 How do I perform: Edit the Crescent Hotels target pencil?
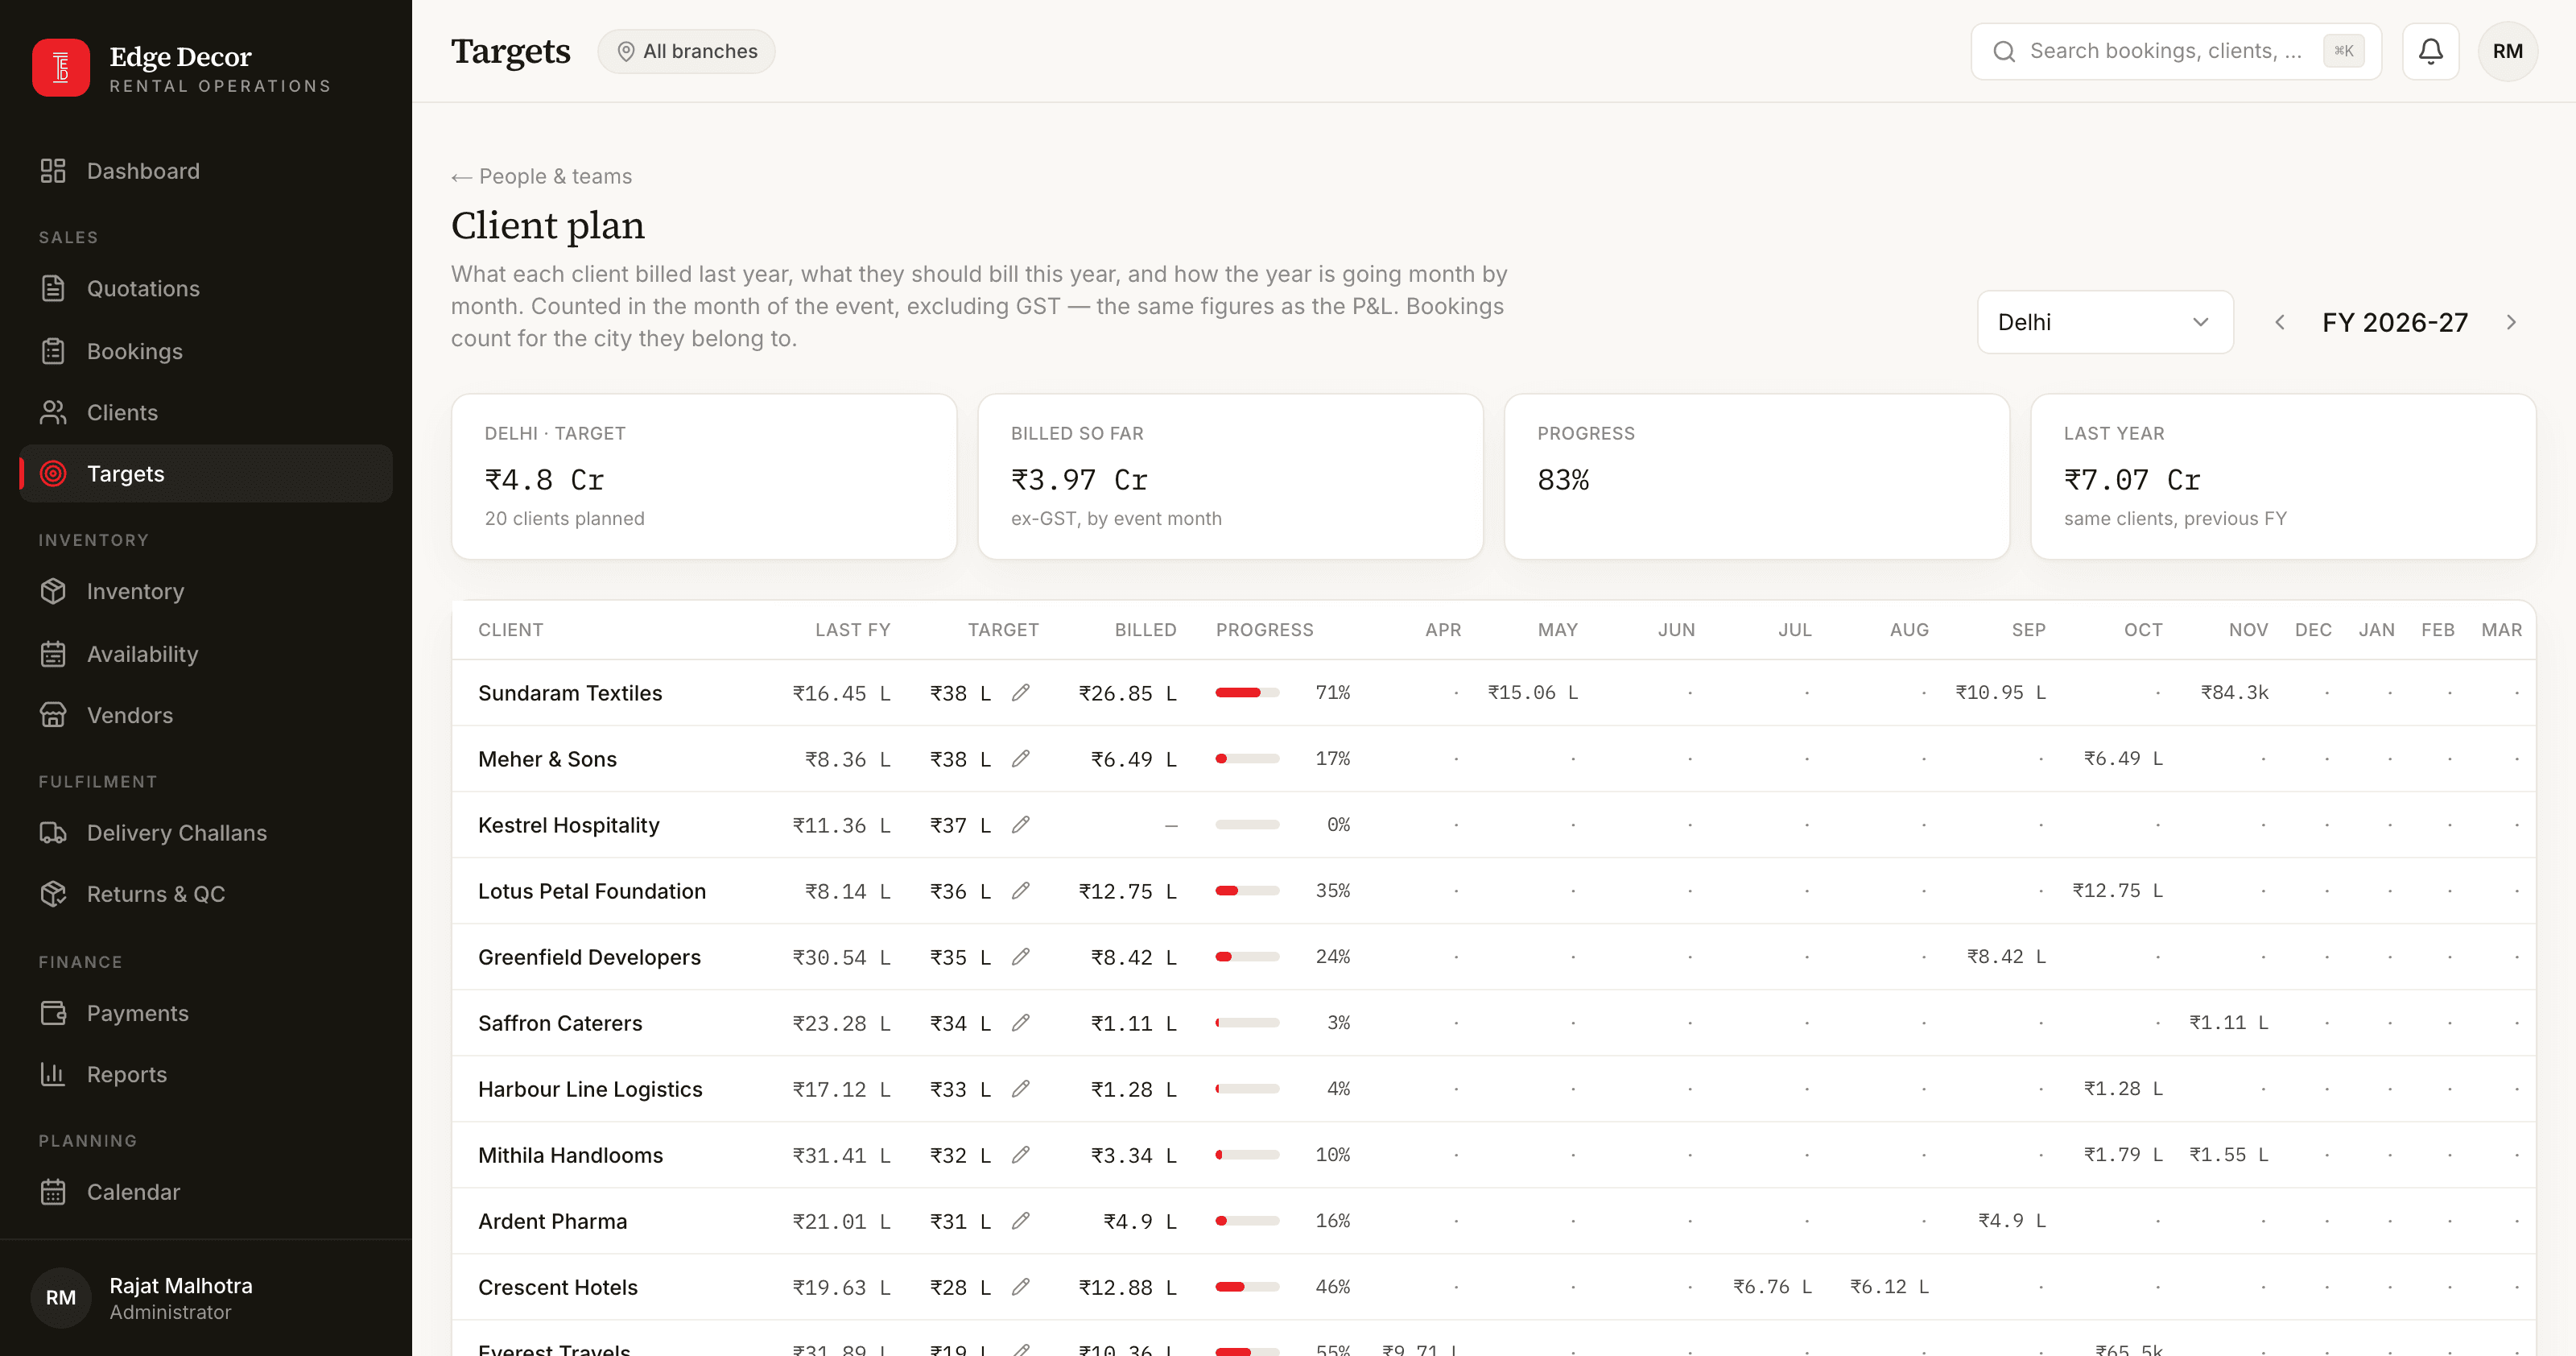(x=1020, y=1286)
